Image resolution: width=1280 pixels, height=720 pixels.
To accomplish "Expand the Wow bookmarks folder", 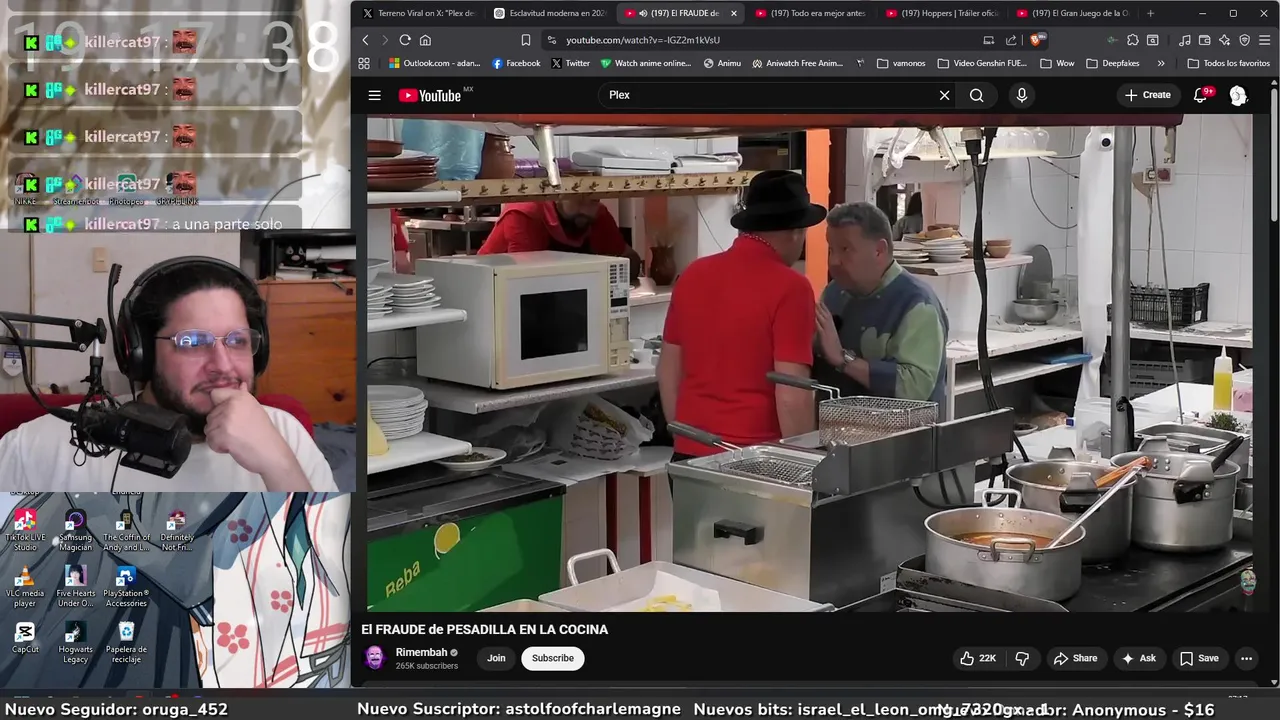I will 1057,63.
